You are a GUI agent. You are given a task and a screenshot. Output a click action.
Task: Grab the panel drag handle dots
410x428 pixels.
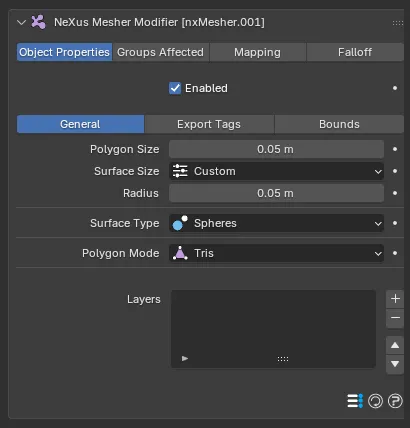tap(398, 23)
